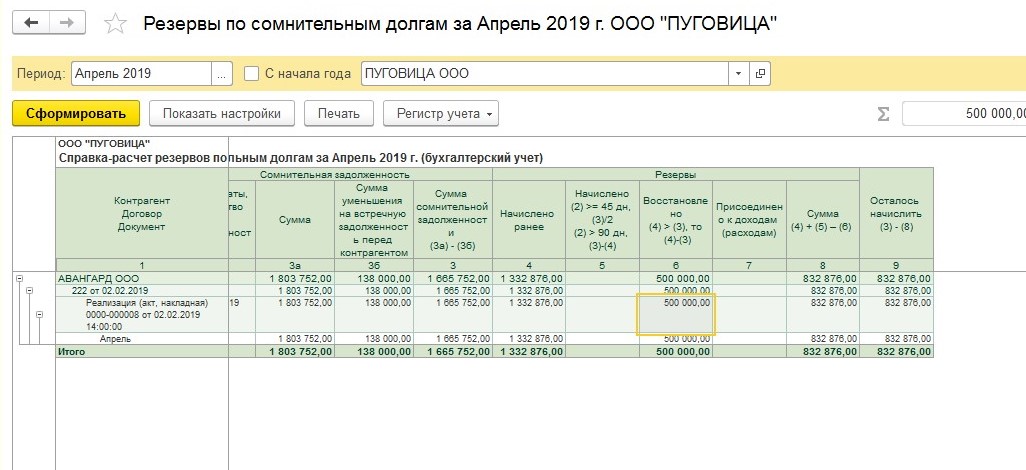This screenshot has height=470, width=1026.
Task: Click the Печать button
Action: [339, 114]
